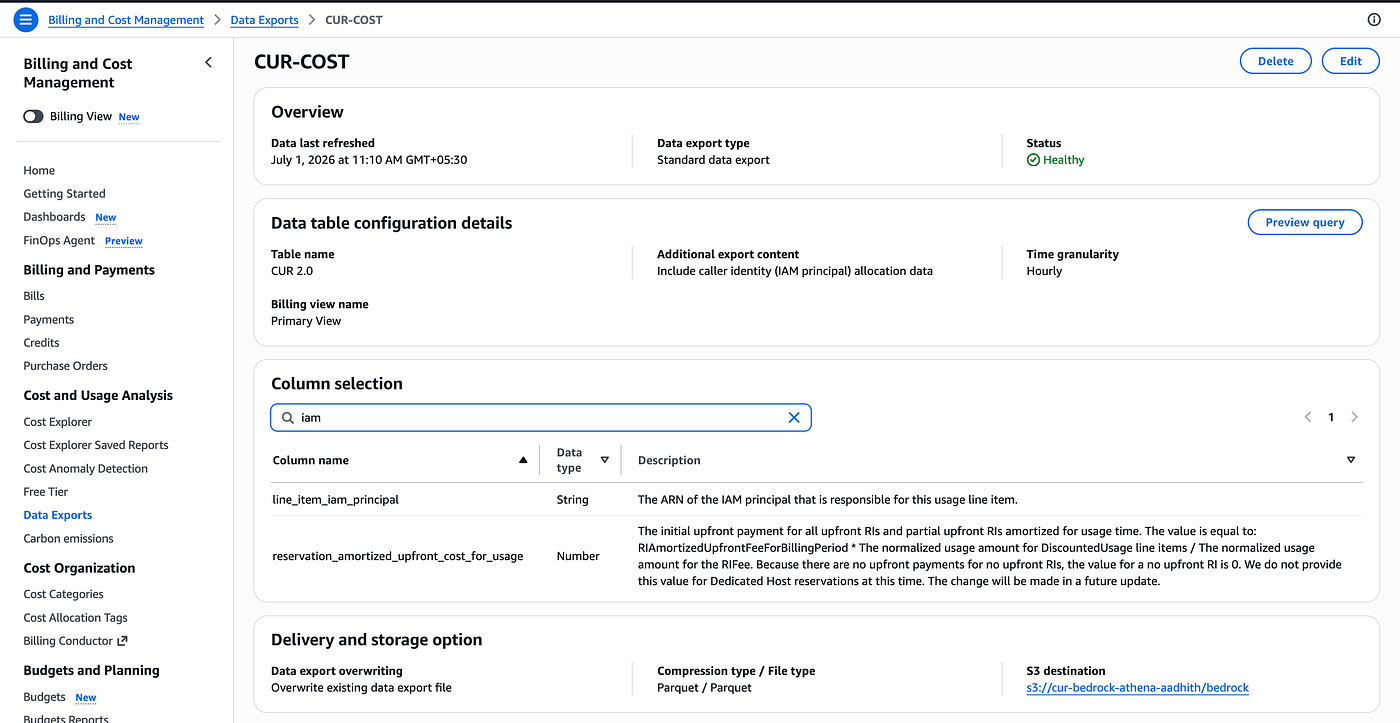Click the Data type header label
The width and height of the screenshot is (1400, 723).
point(570,460)
